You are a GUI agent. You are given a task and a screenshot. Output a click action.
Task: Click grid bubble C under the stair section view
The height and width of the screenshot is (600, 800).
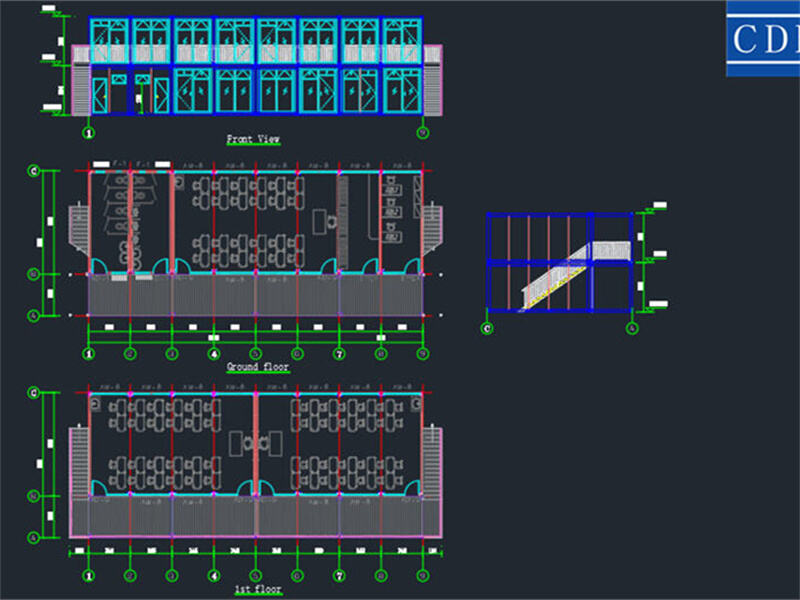click(x=487, y=328)
